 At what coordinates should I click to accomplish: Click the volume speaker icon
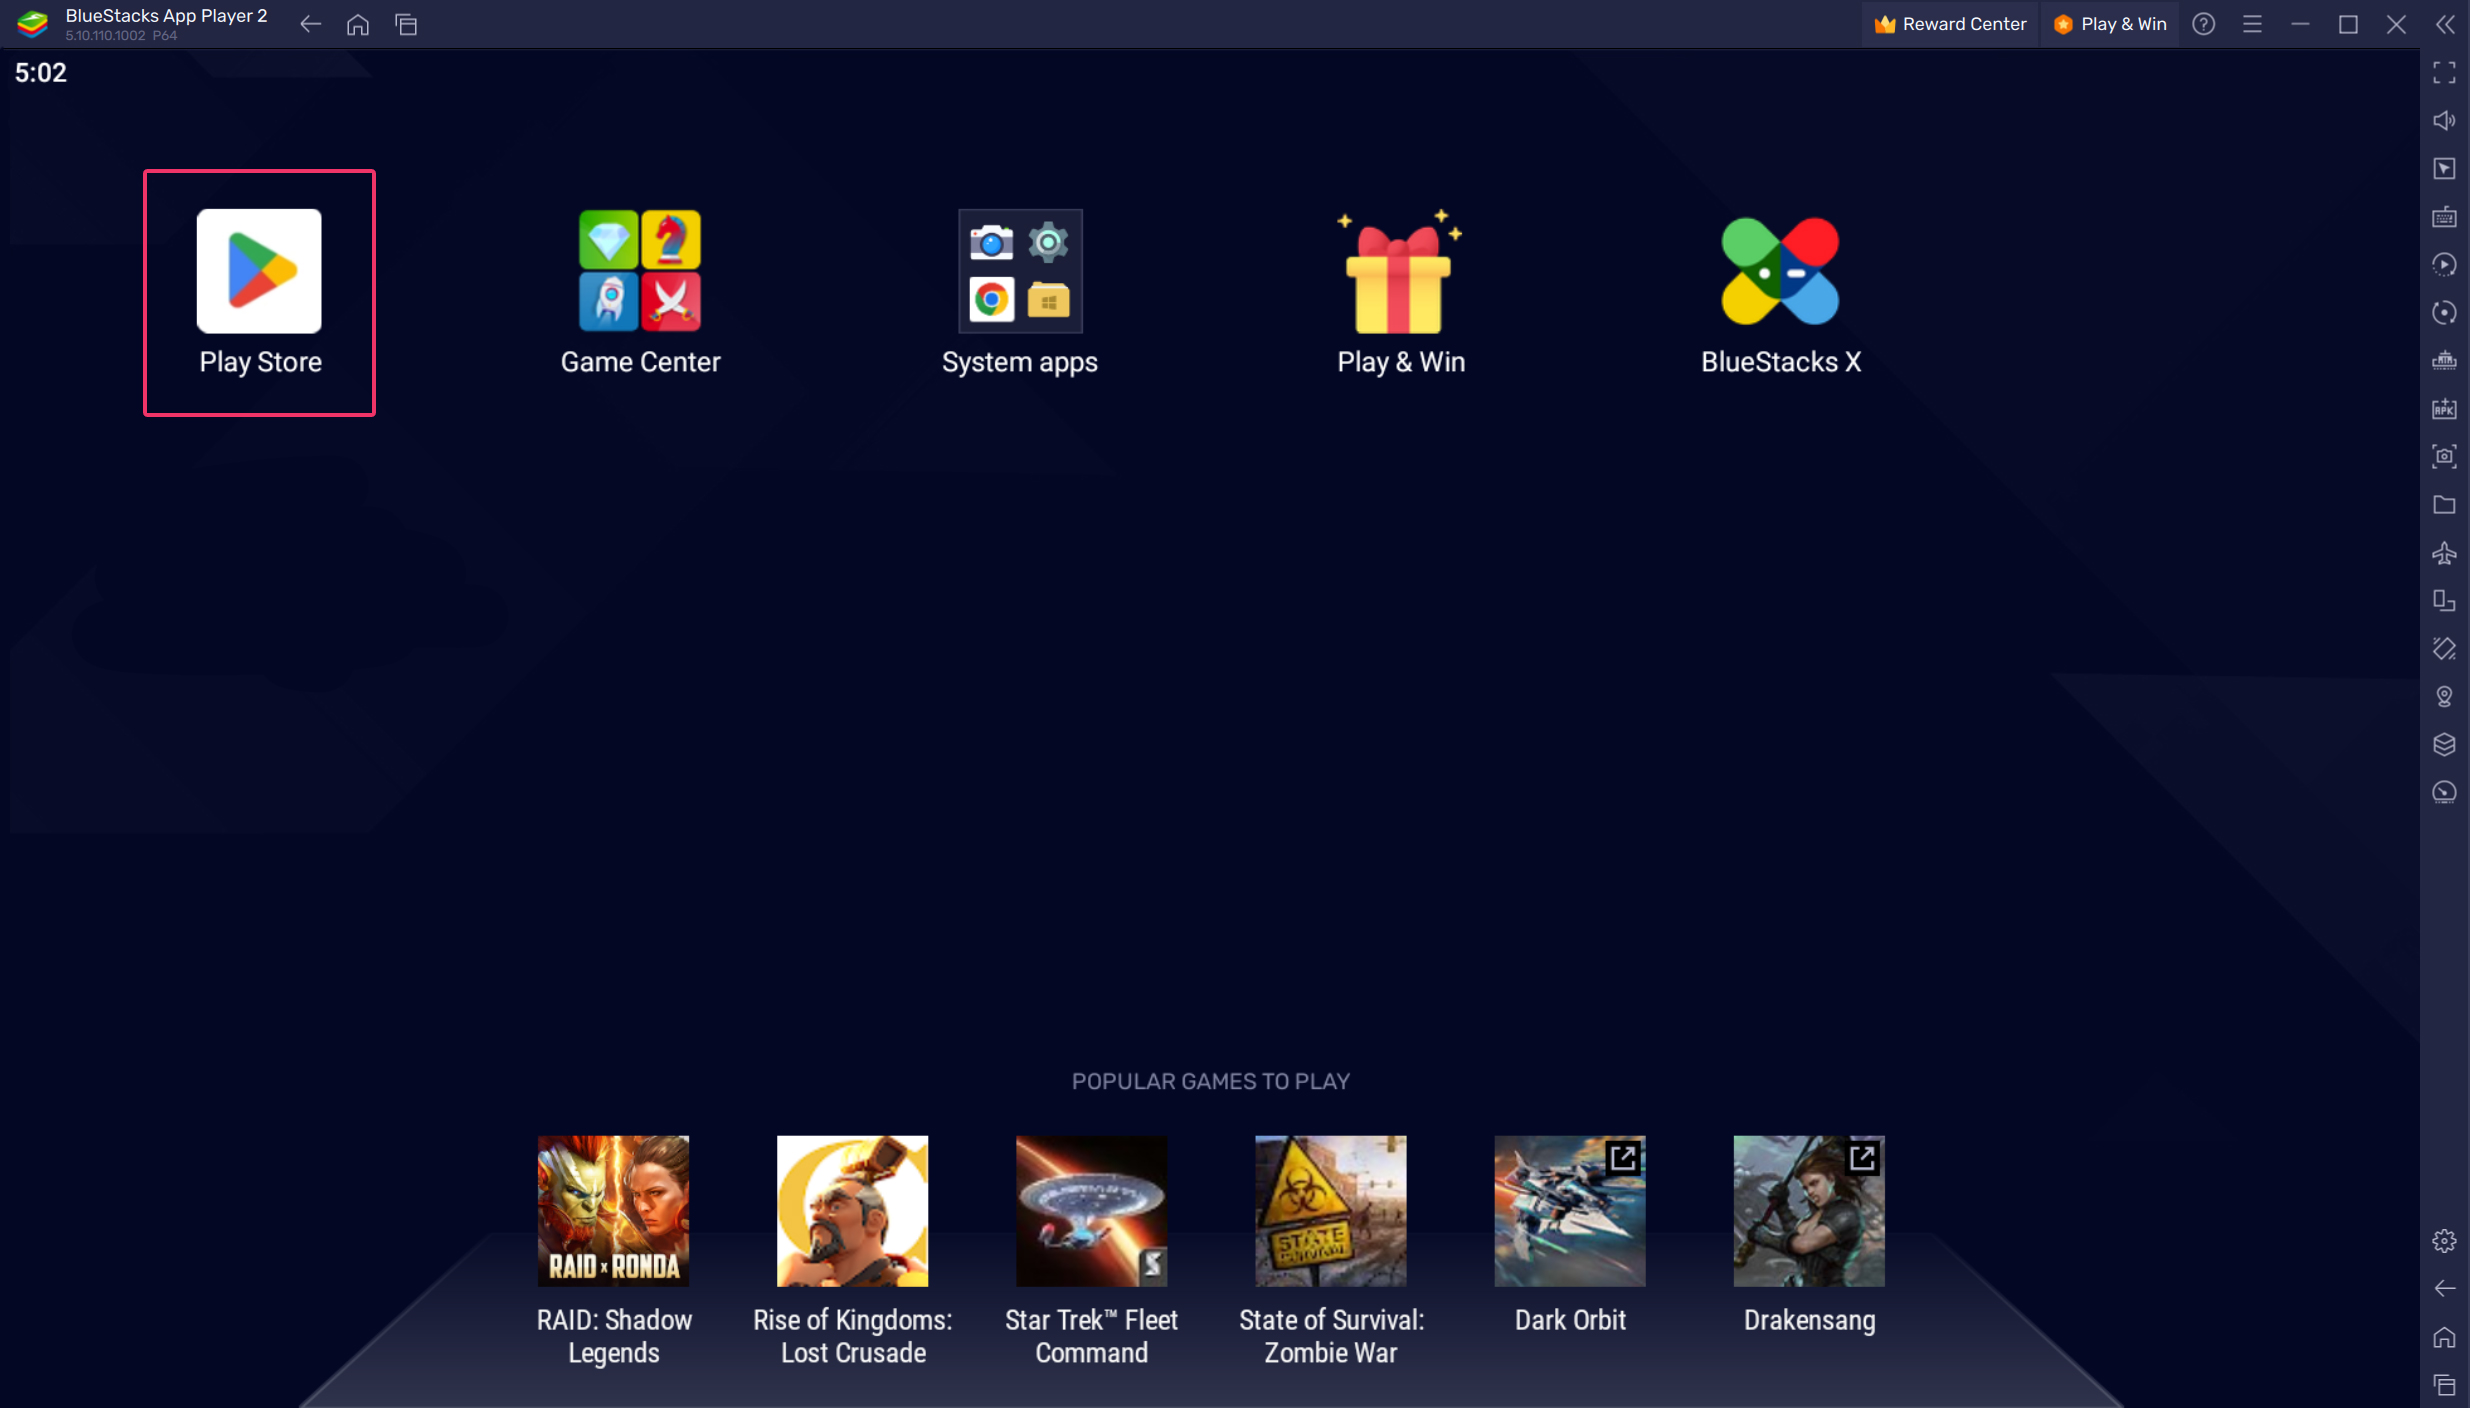click(x=2444, y=120)
